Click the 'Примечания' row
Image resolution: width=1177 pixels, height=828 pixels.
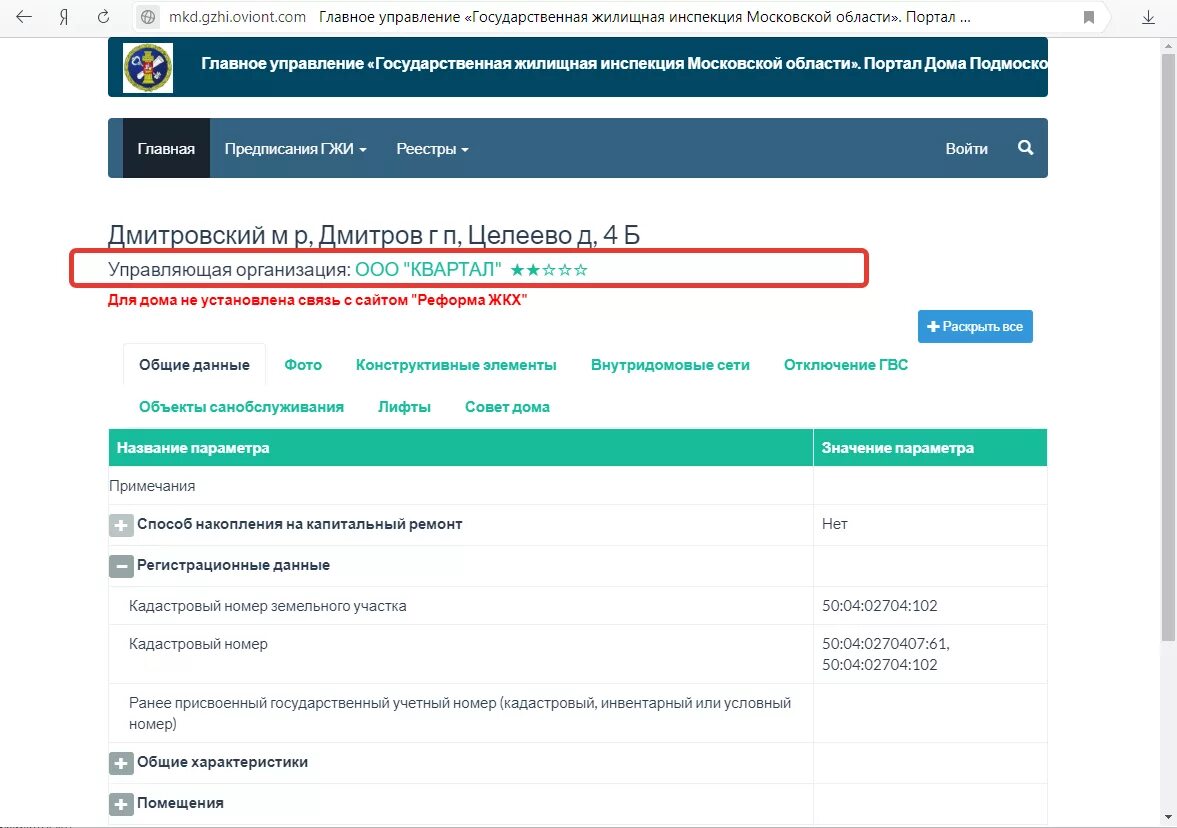point(578,486)
